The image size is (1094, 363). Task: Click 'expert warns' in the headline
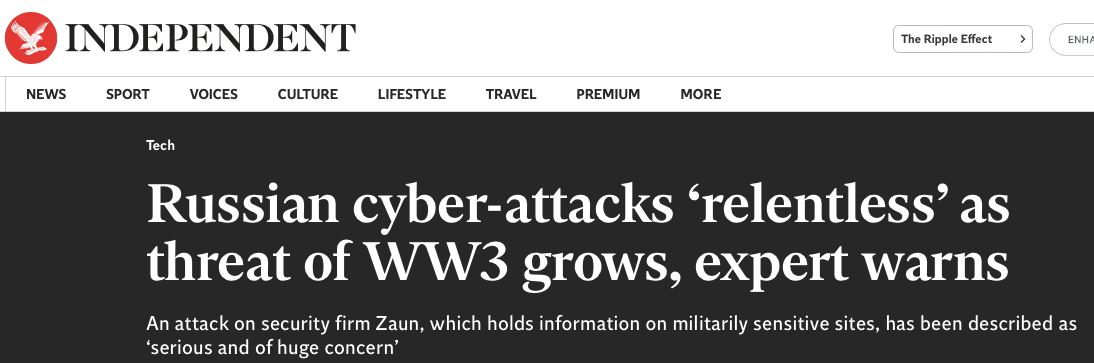coord(851,265)
